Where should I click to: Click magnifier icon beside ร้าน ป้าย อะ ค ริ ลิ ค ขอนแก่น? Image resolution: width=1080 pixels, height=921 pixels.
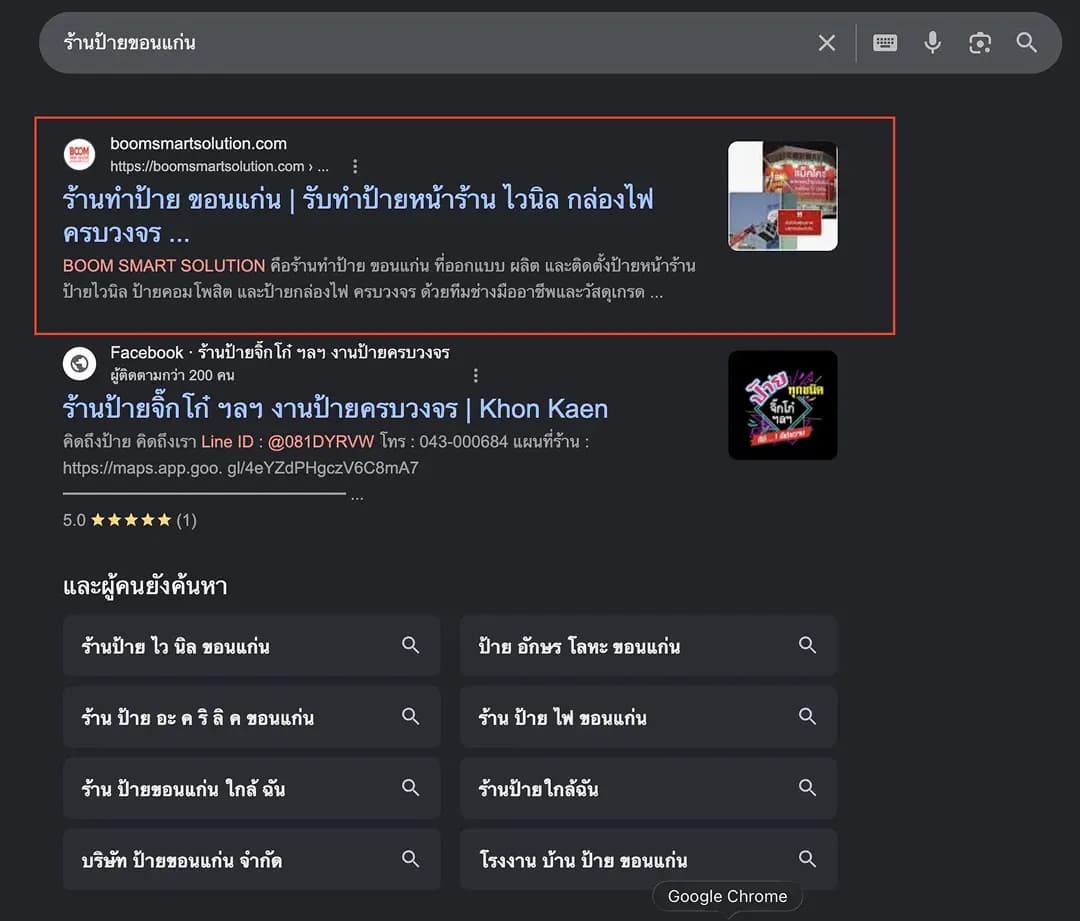[411, 716]
